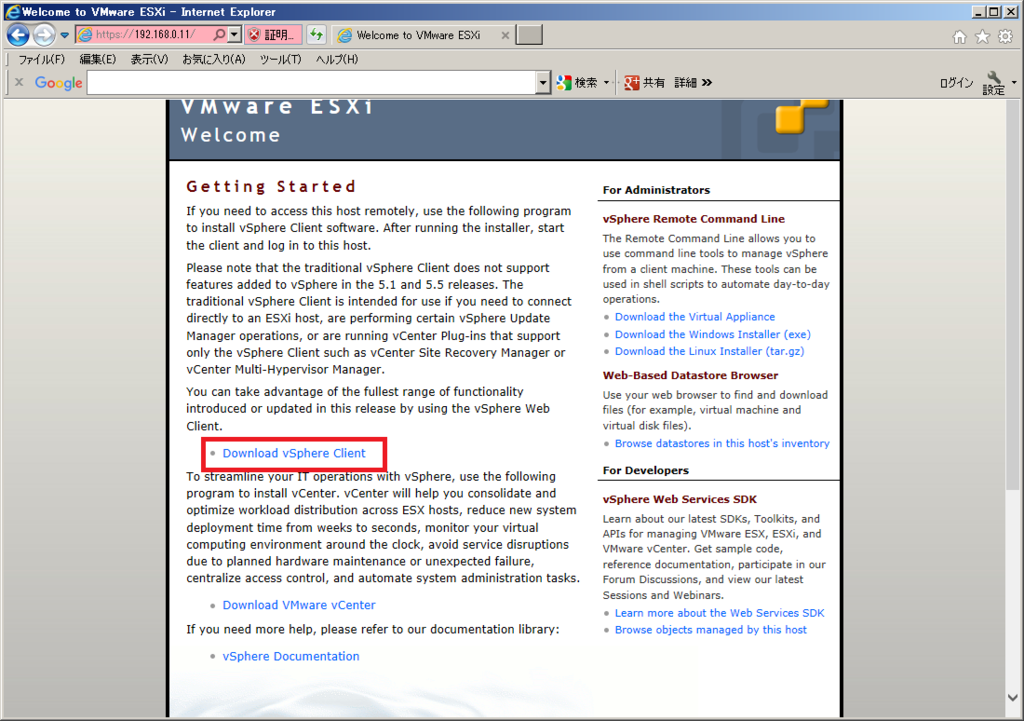Go forward with the browser Forward arrow
1024x721 pixels.
[x=44, y=35]
